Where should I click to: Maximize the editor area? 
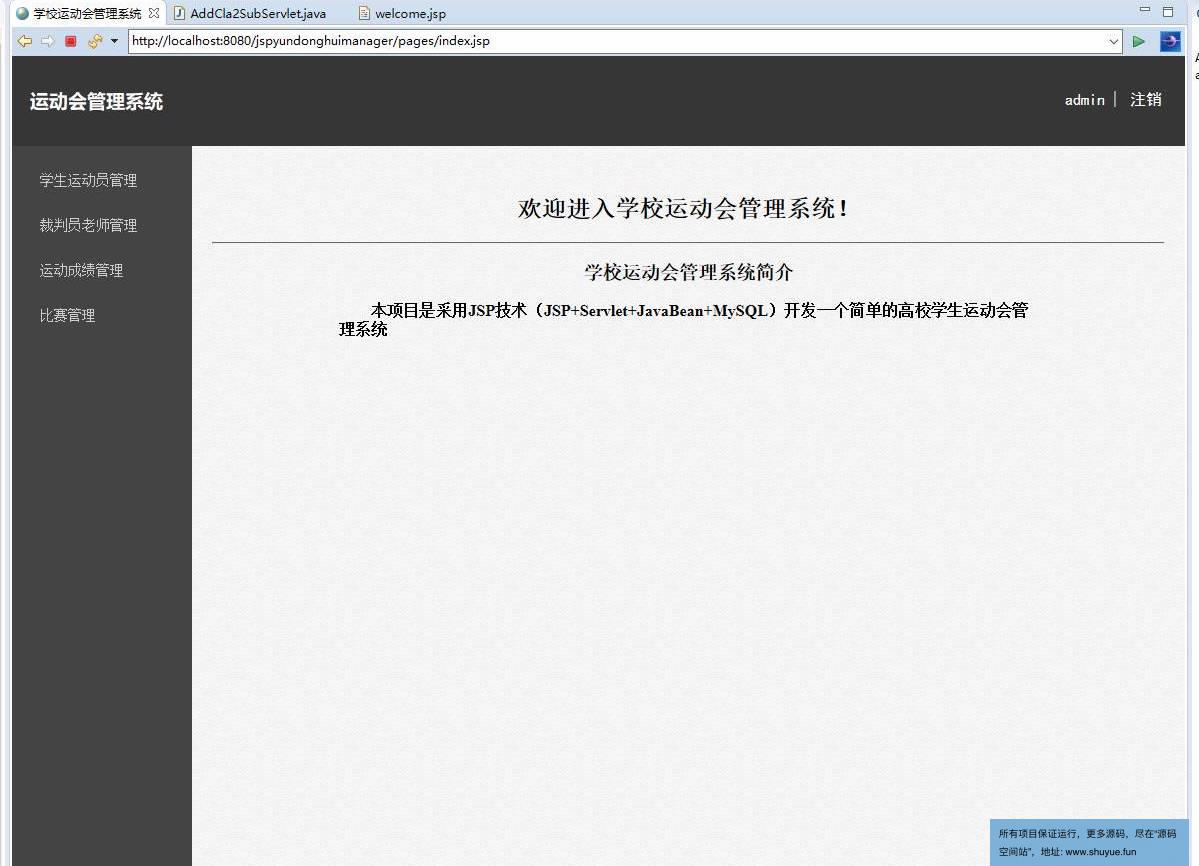pyautogui.click(x=1168, y=11)
